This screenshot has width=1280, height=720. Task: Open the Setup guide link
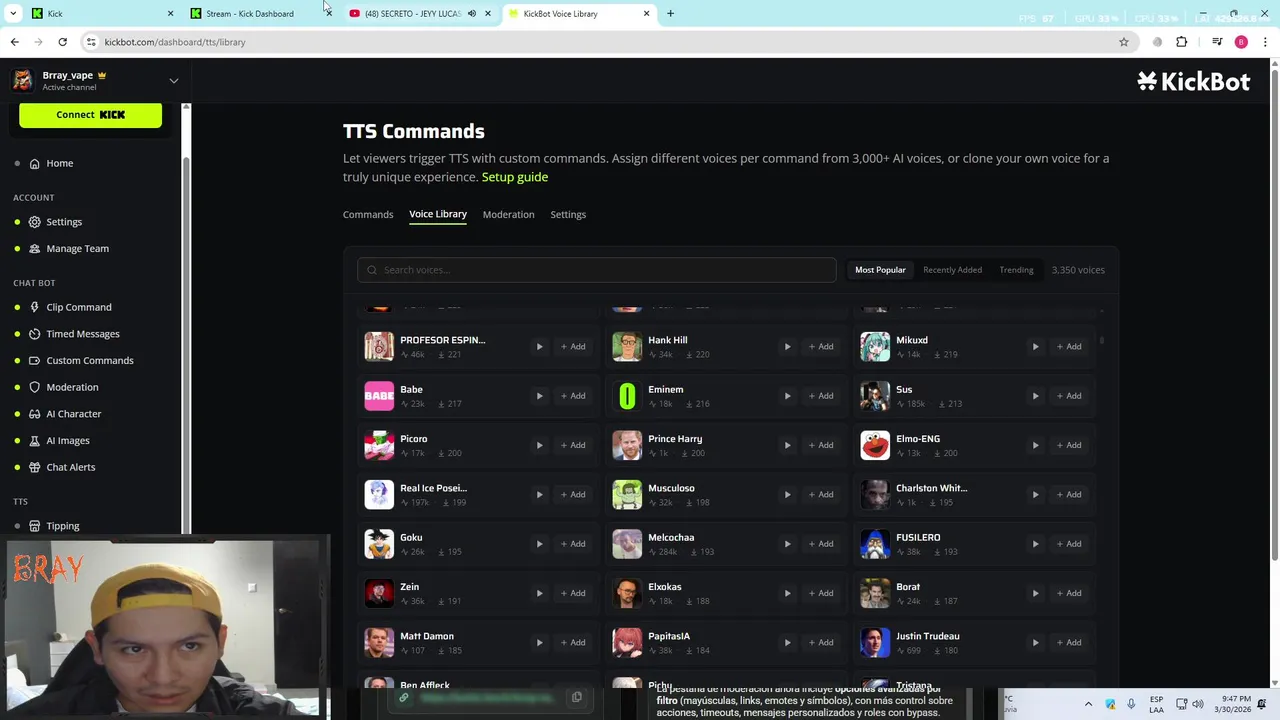click(515, 177)
